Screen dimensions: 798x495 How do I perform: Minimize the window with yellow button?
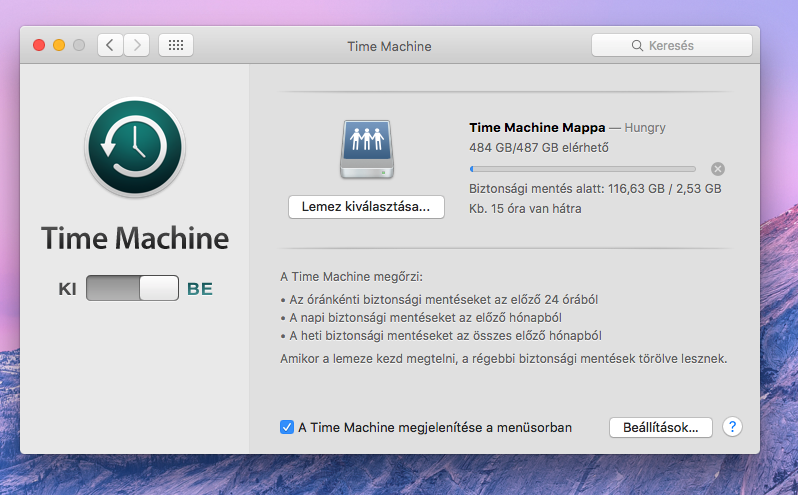pyautogui.click(x=59, y=45)
